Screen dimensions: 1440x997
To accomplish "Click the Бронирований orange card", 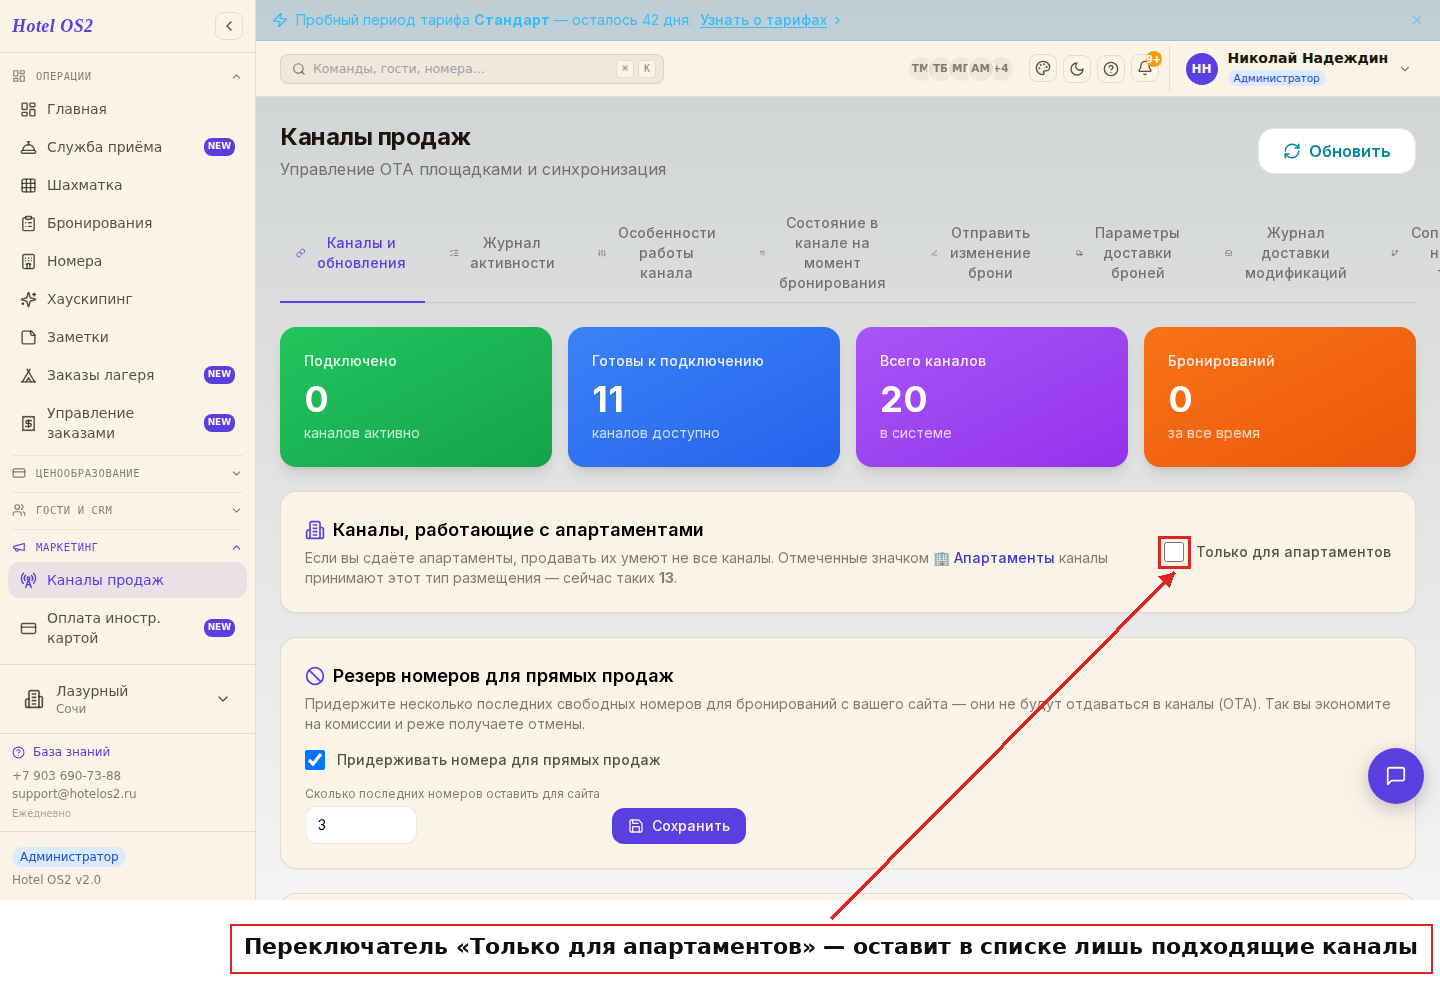I will (x=1280, y=397).
